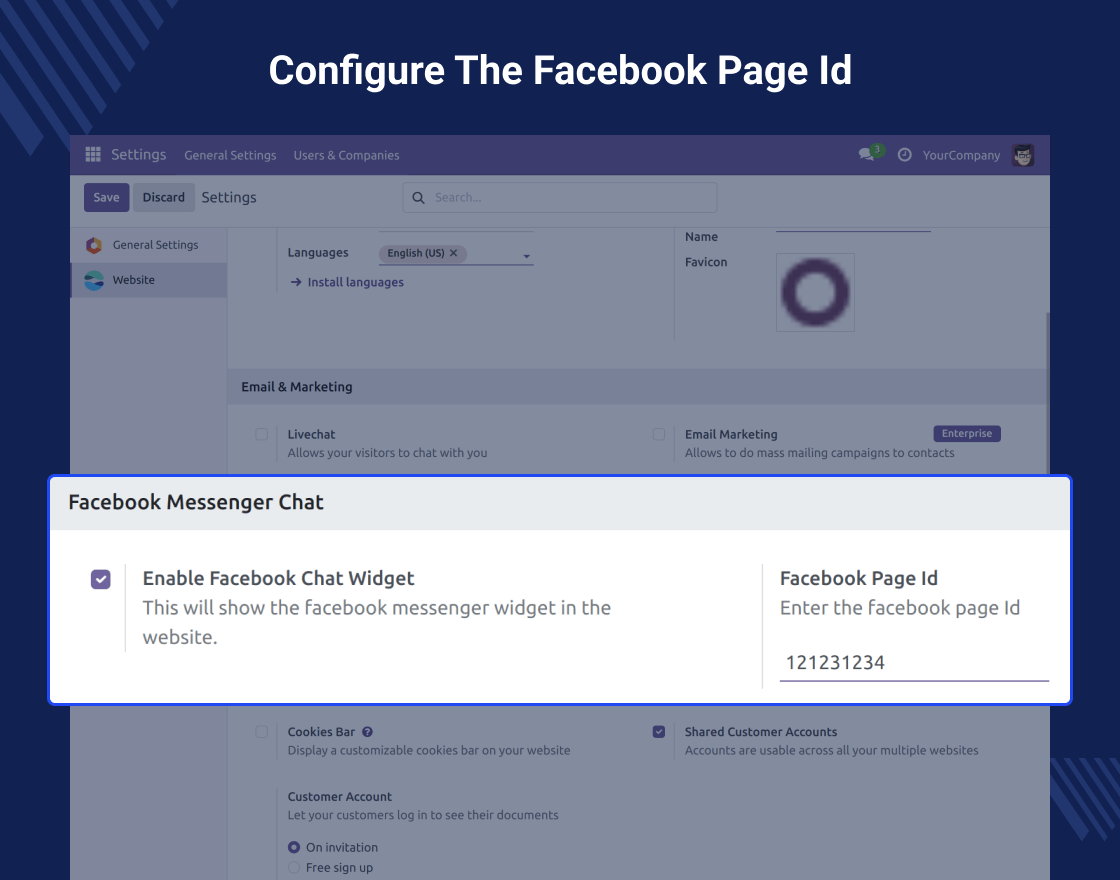Image resolution: width=1120 pixels, height=880 pixels.
Task: Click the Save button
Action: [x=106, y=198]
